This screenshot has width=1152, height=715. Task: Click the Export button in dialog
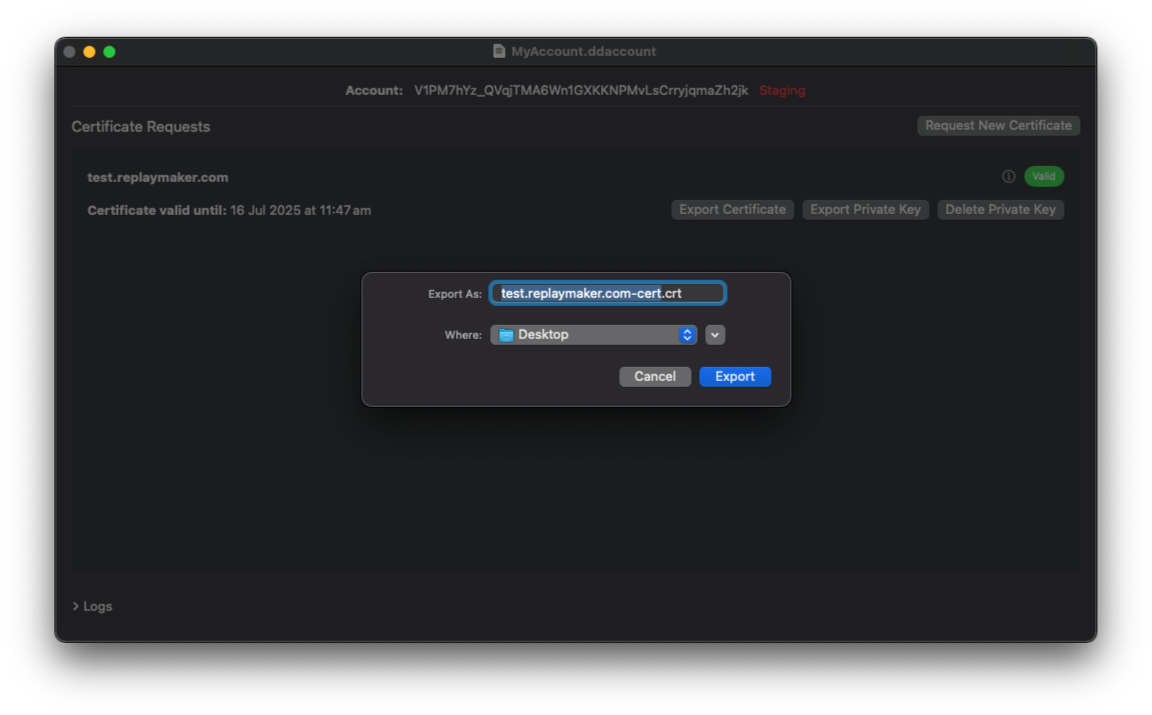pos(734,377)
